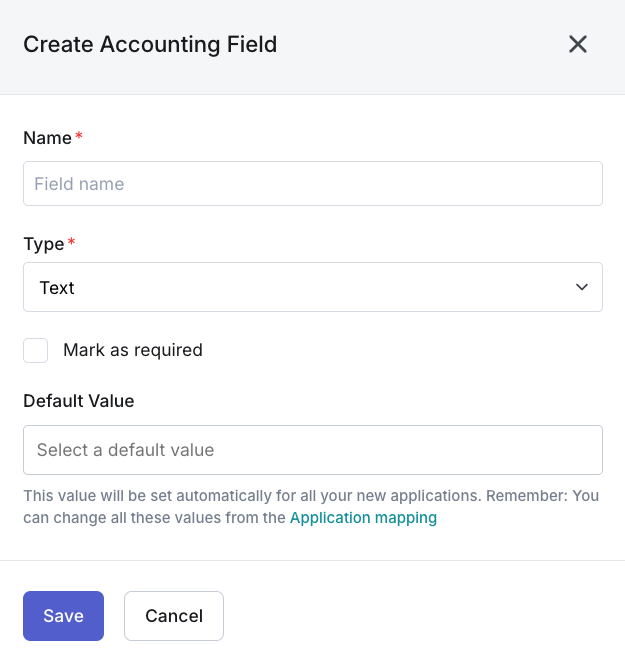Open the Type dropdown
This screenshot has width=625, height=660.
[x=312, y=287]
